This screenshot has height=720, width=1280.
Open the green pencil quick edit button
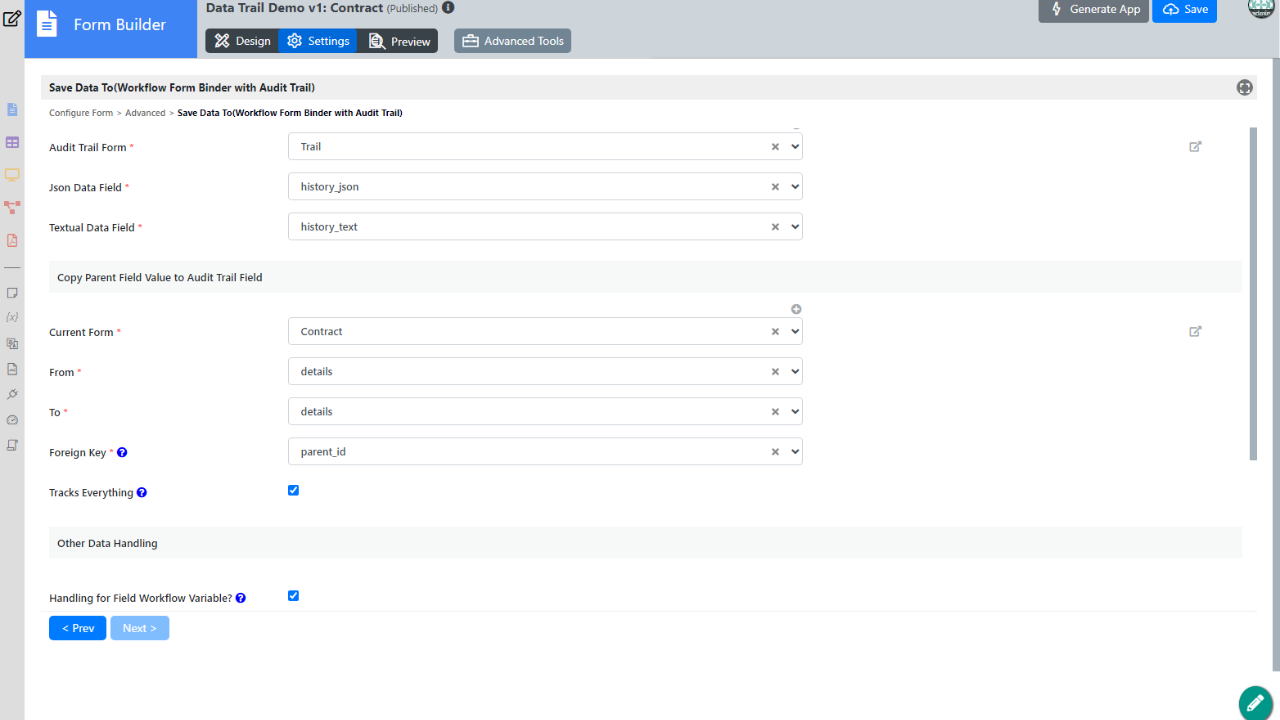(x=1255, y=703)
